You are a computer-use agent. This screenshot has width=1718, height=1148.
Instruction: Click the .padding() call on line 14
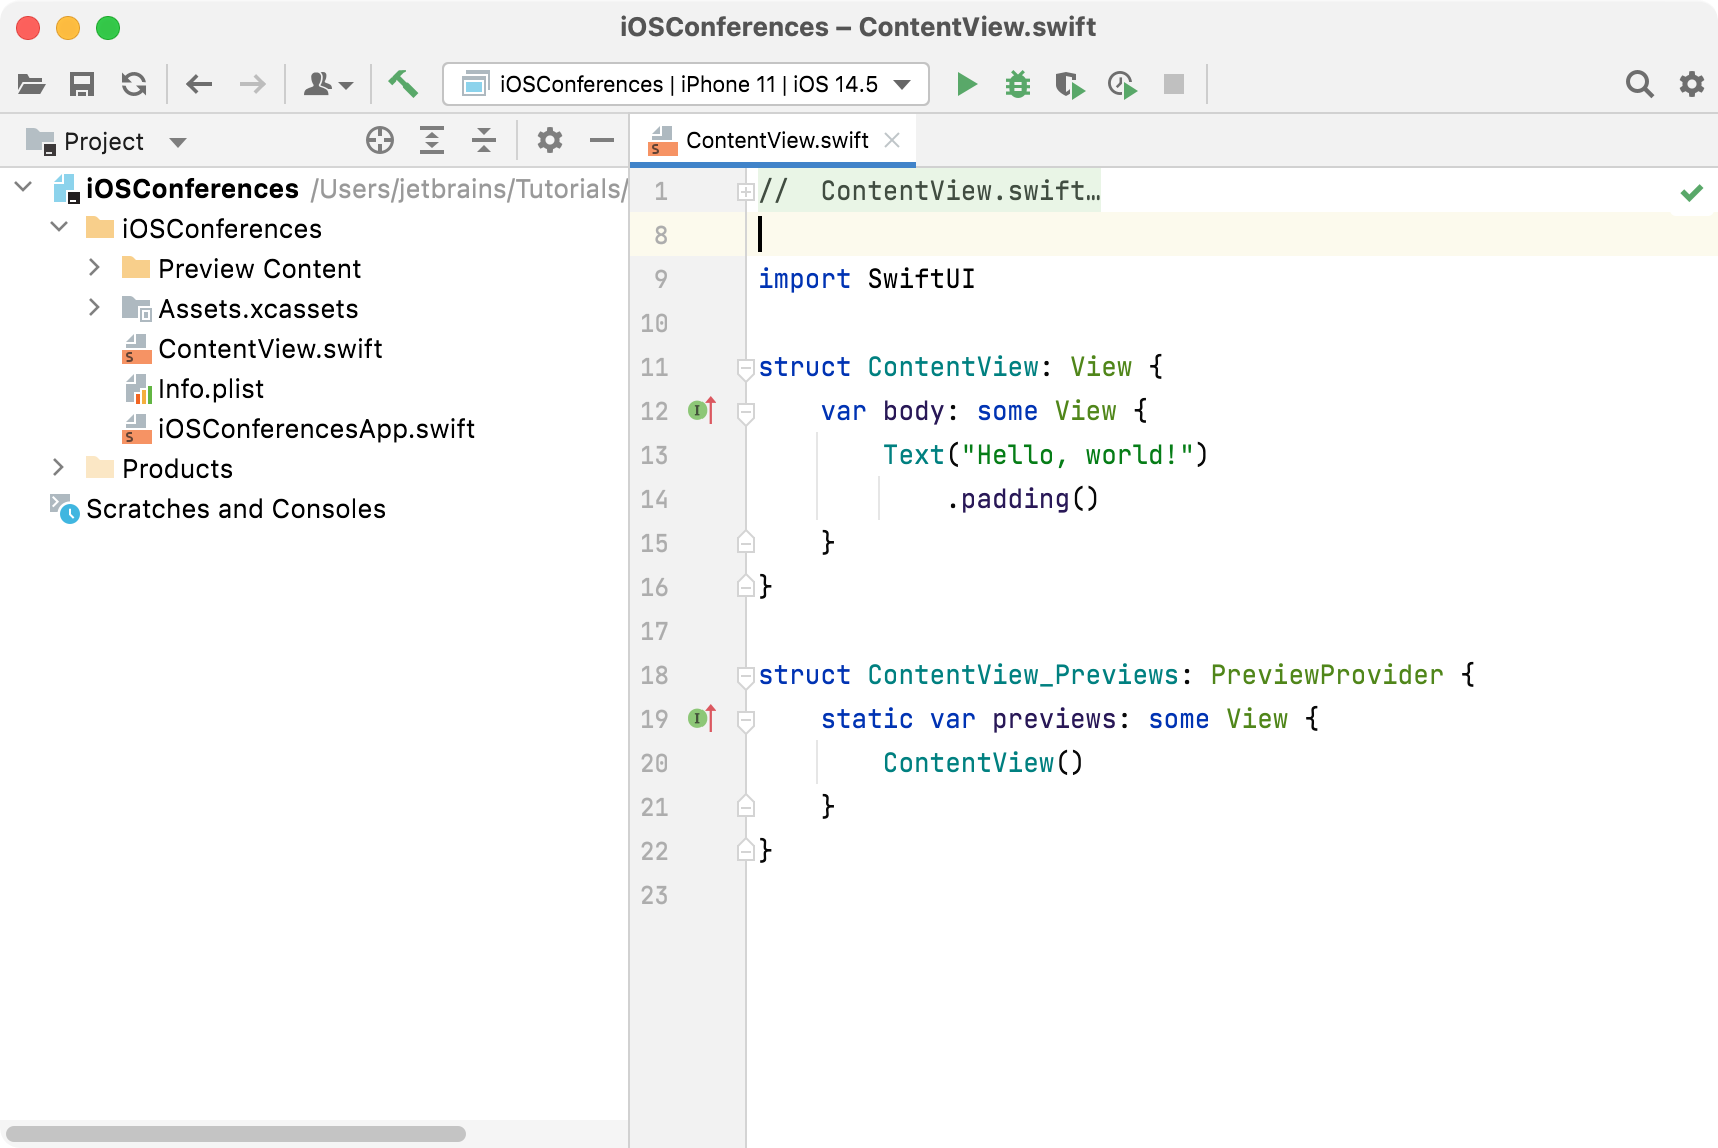click(1022, 499)
